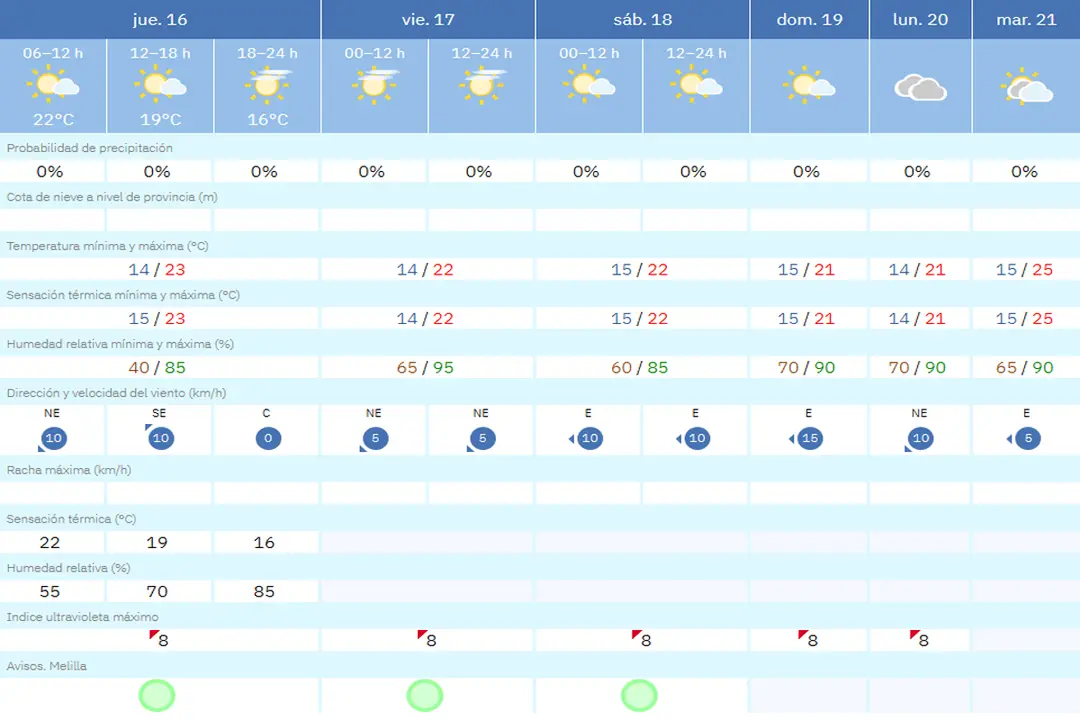The height and width of the screenshot is (720, 1080).
Task: Click the sensación térmica value 22
Action: click(x=50, y=542)
